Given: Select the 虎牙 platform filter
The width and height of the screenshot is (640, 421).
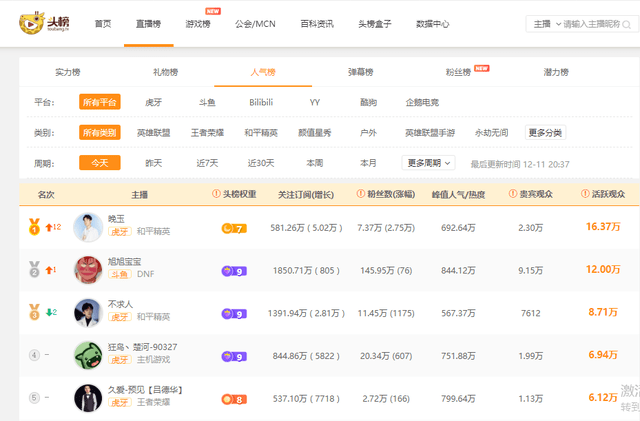Looking at the screenshot, I should (153, 102).
